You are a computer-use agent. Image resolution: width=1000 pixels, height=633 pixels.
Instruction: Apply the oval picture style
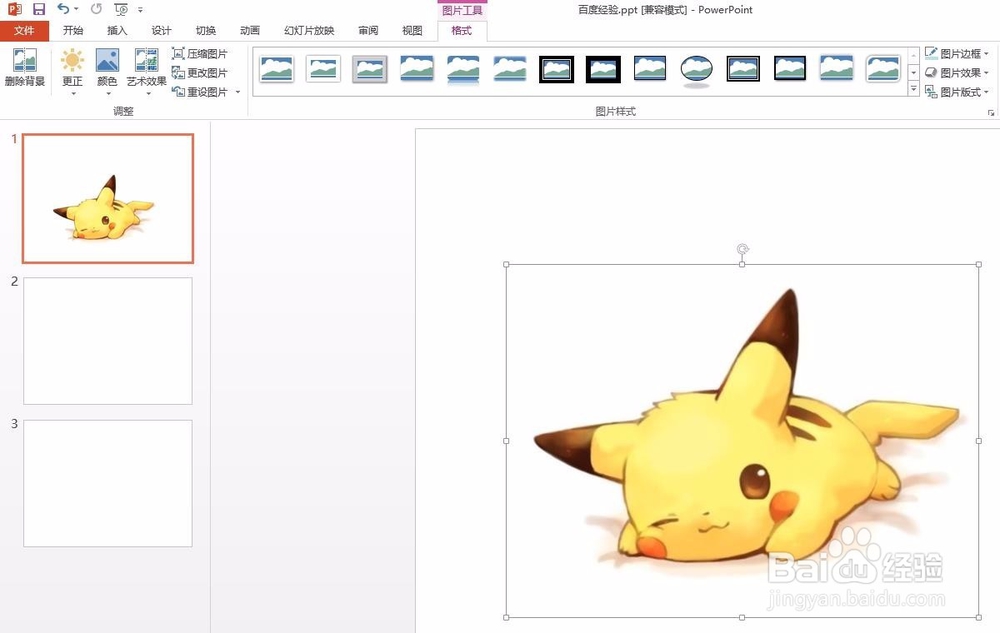696,69
